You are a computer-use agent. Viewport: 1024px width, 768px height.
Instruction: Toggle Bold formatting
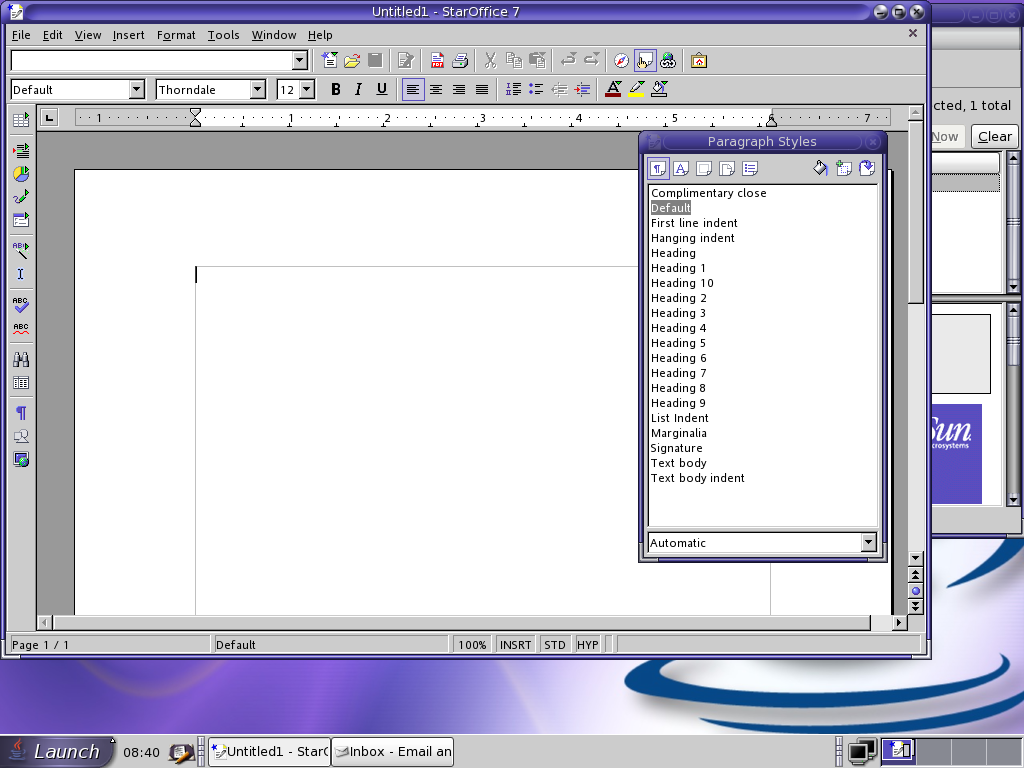tap(336, 89)
